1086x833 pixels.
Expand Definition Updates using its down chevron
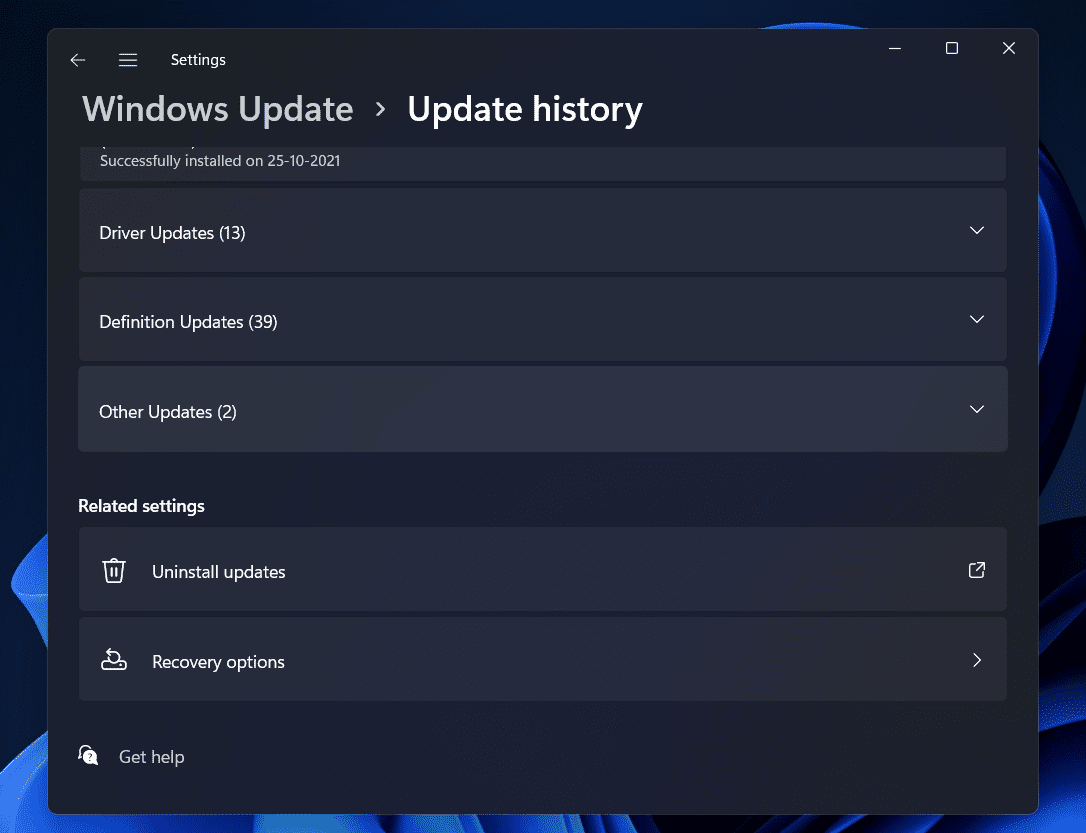click(x=977, y=320)
